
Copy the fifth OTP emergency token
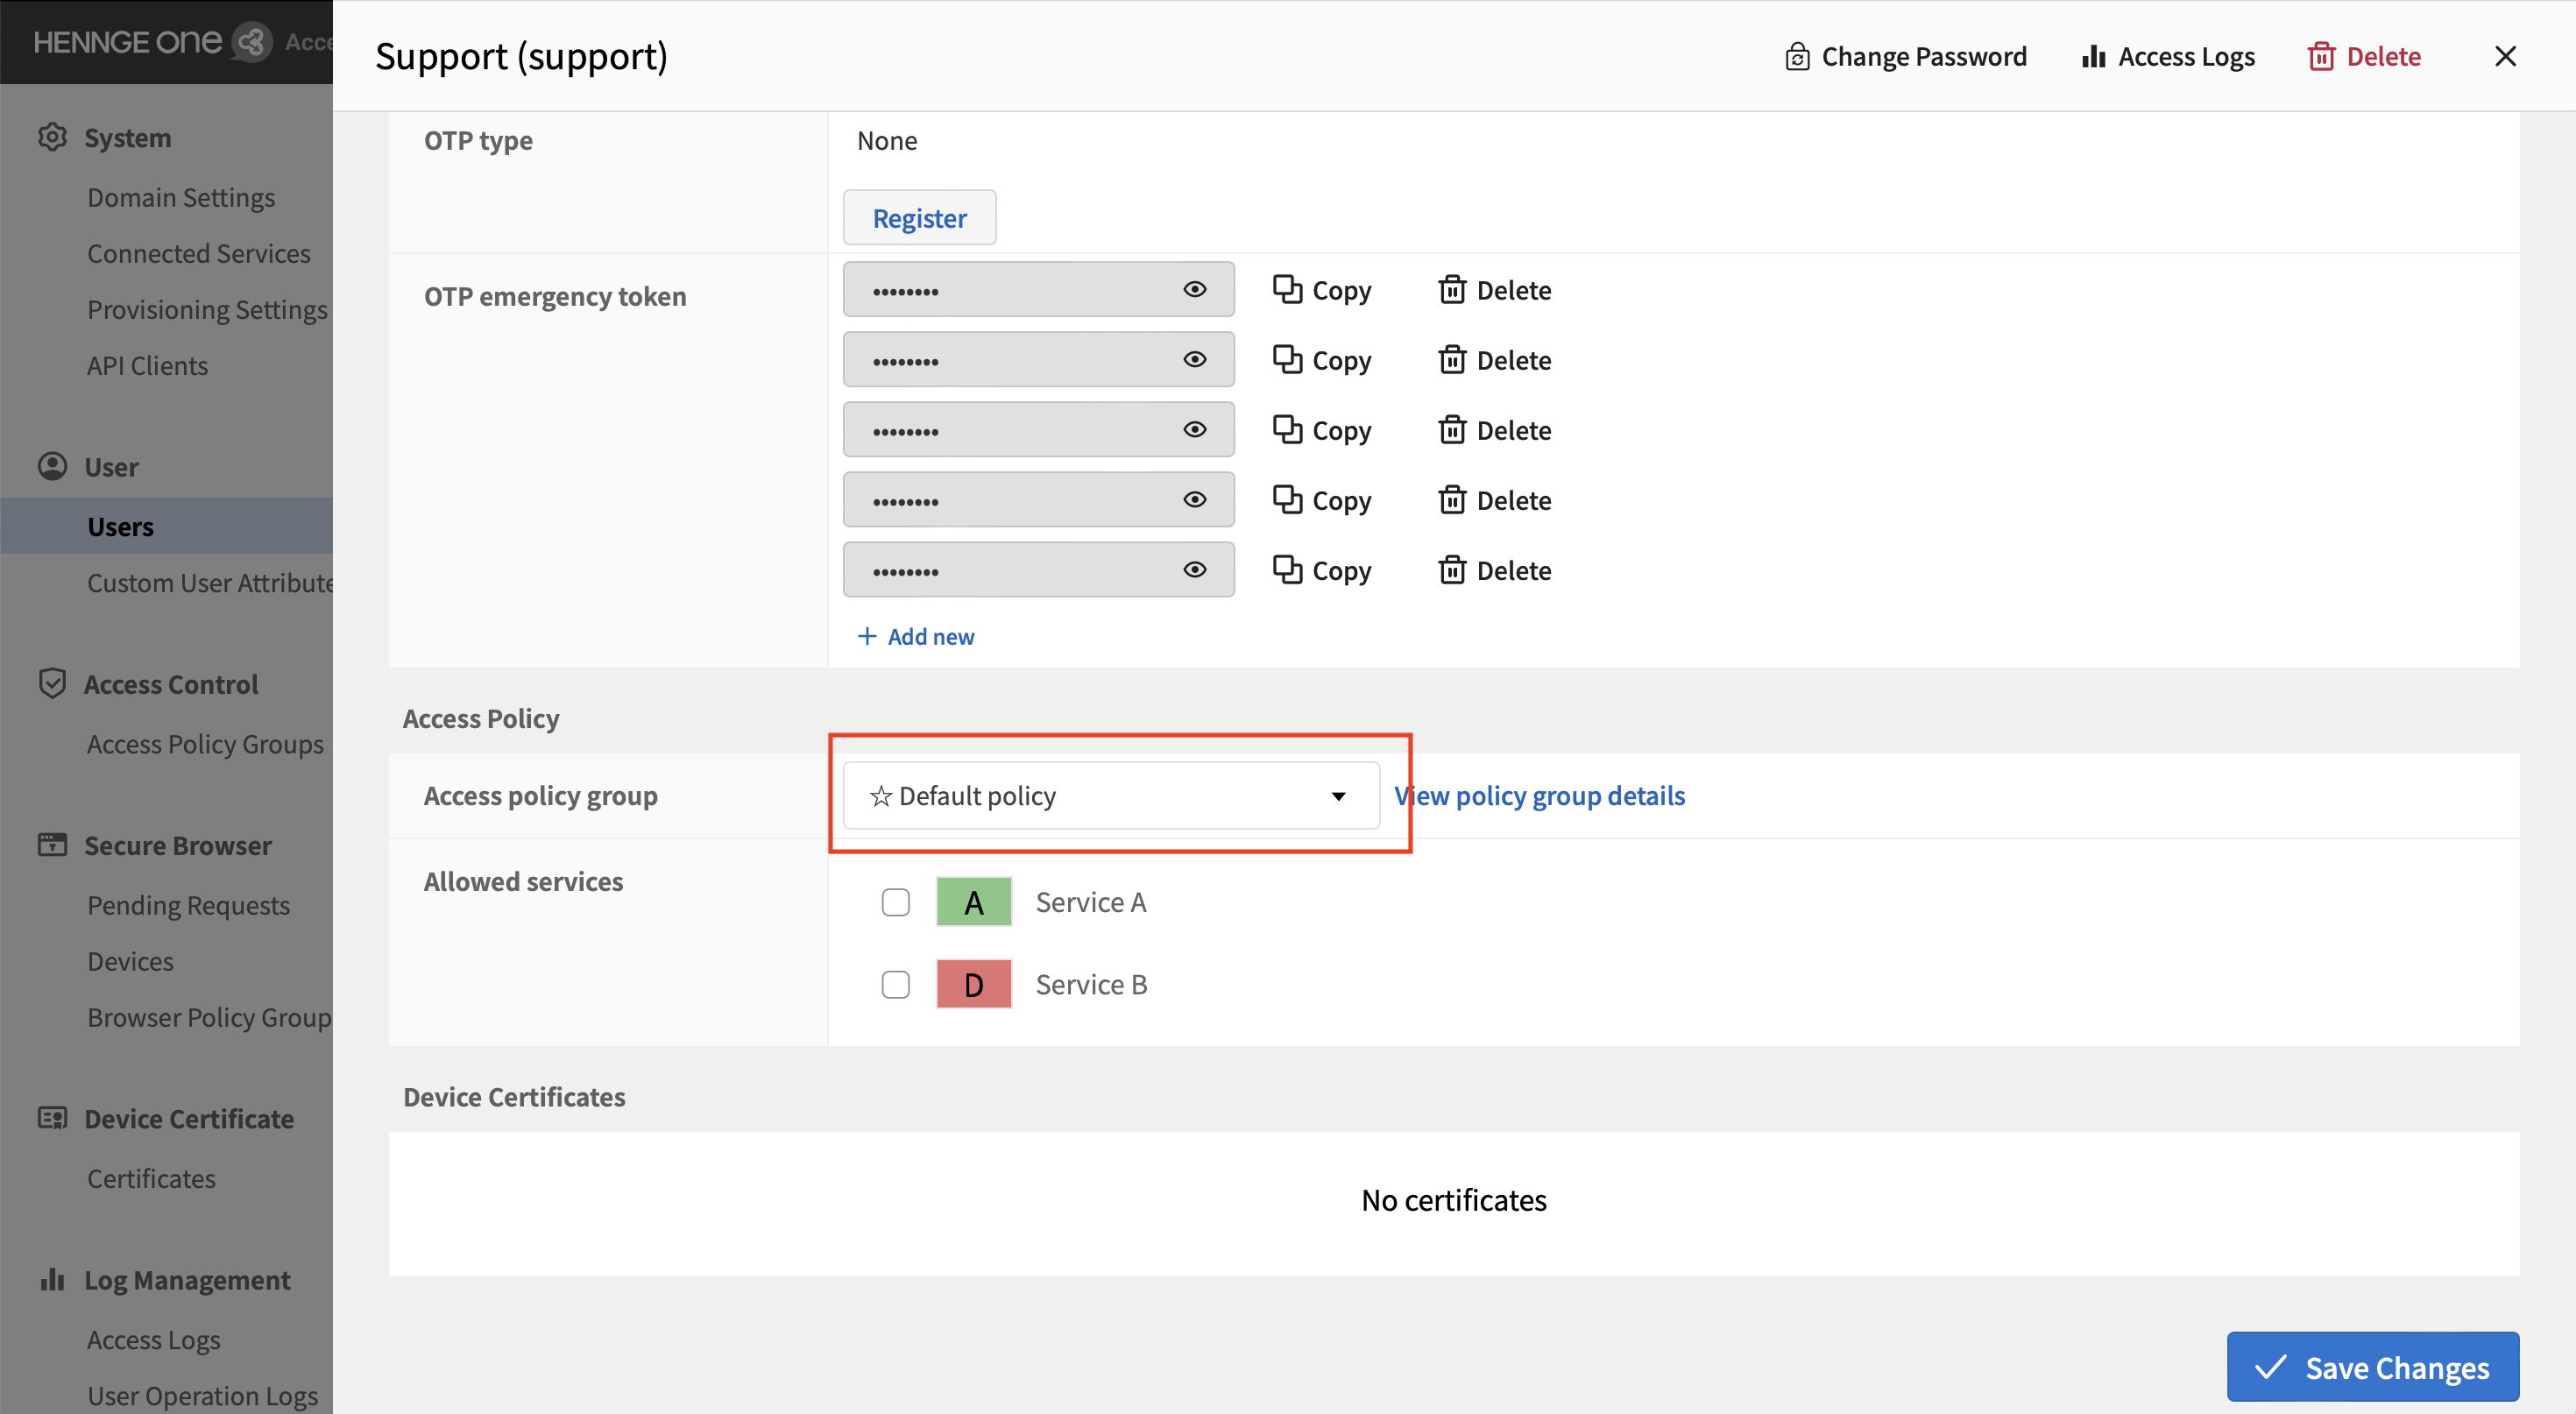[x=1321, y=570]
